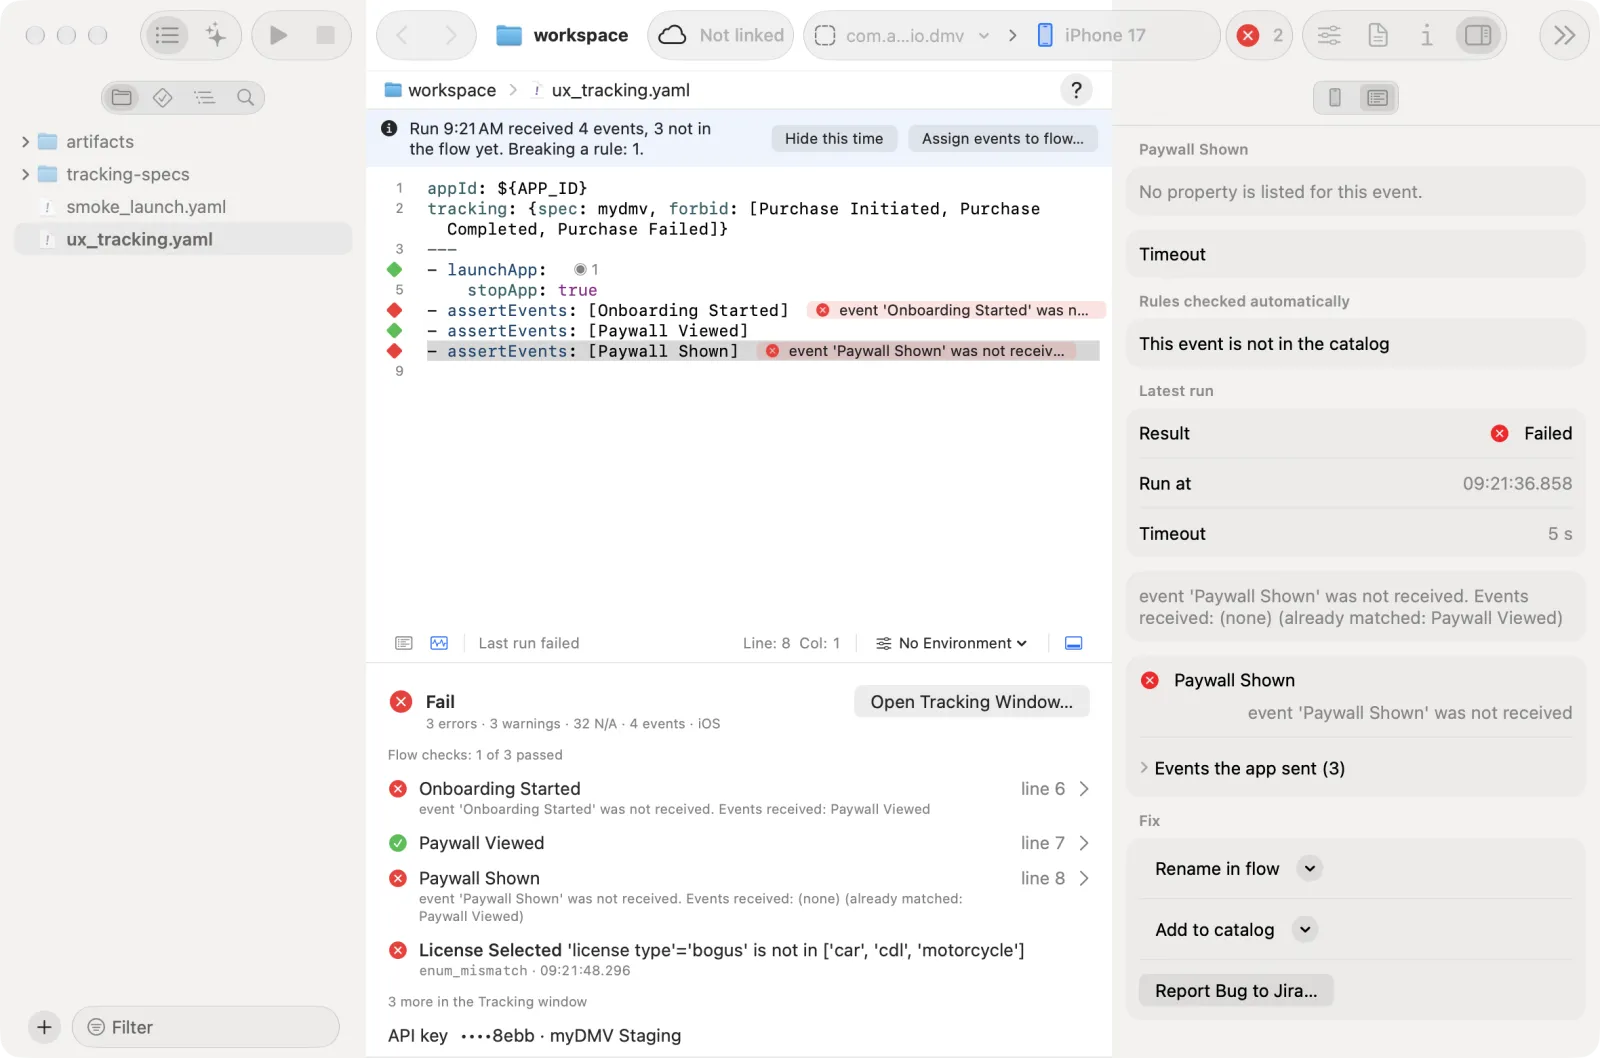Expand the toolbar overflow double chevron

[x=1564, y=35]
